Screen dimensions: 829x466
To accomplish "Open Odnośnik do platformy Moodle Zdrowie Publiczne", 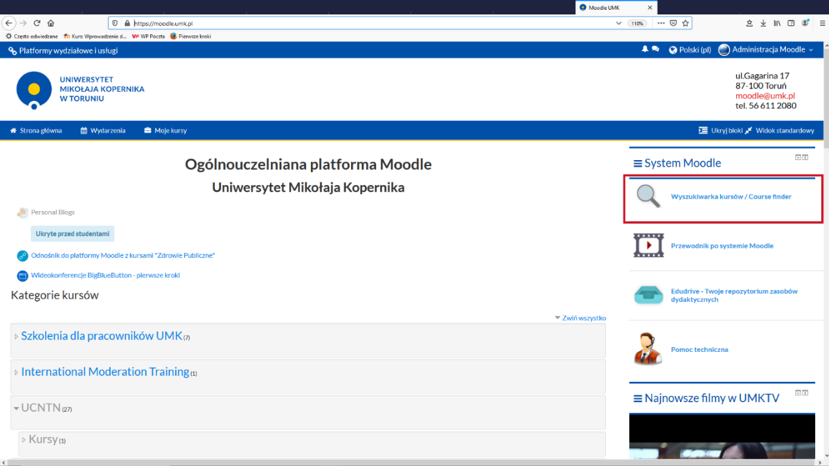I will coord(123,255).
